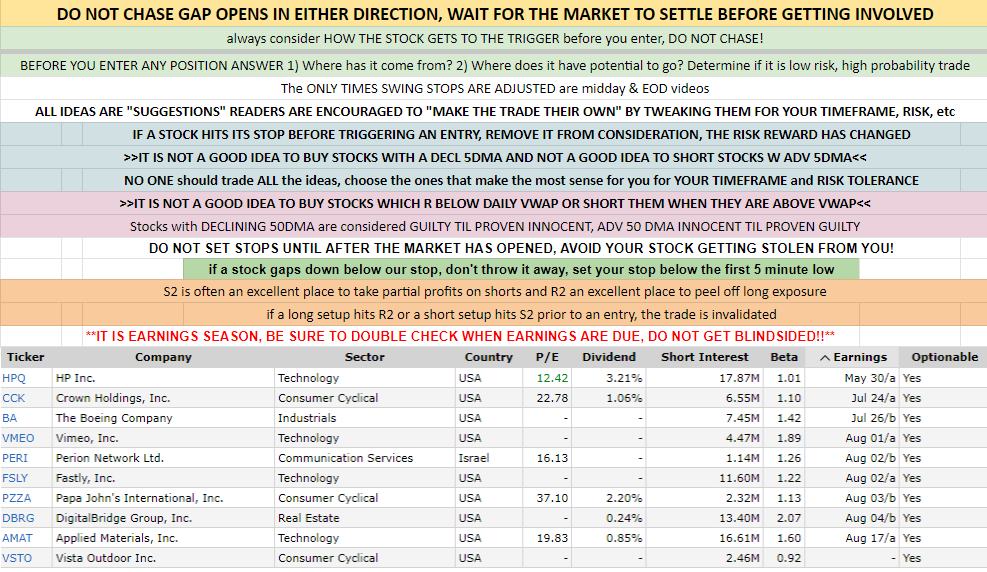
Task: Select DigitalBridge Group, Inc. cell
Action: 164,519
